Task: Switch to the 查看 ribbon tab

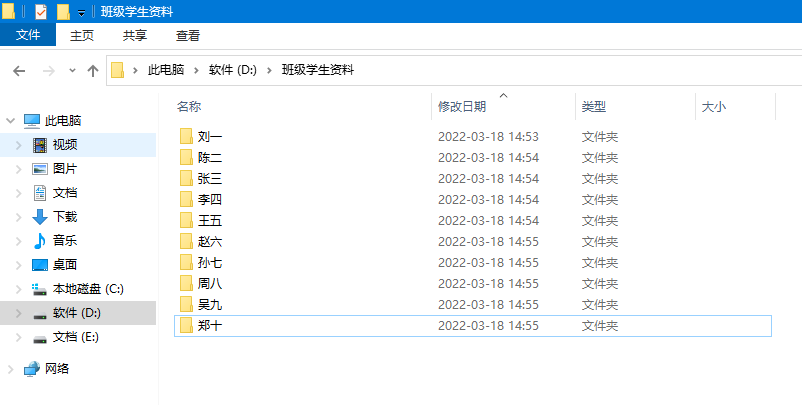Action: 188,35
